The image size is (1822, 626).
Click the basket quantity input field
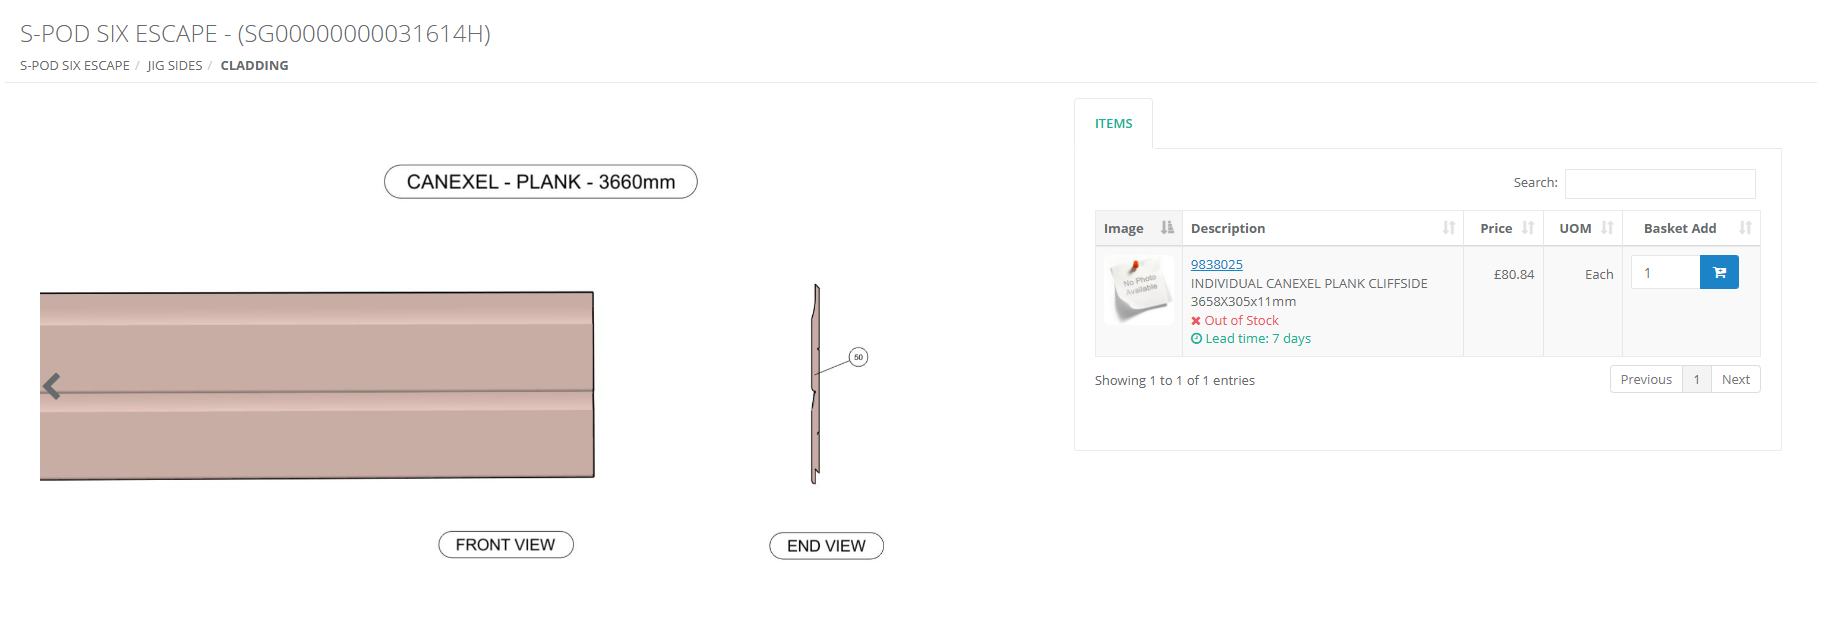pos(1665,272)
